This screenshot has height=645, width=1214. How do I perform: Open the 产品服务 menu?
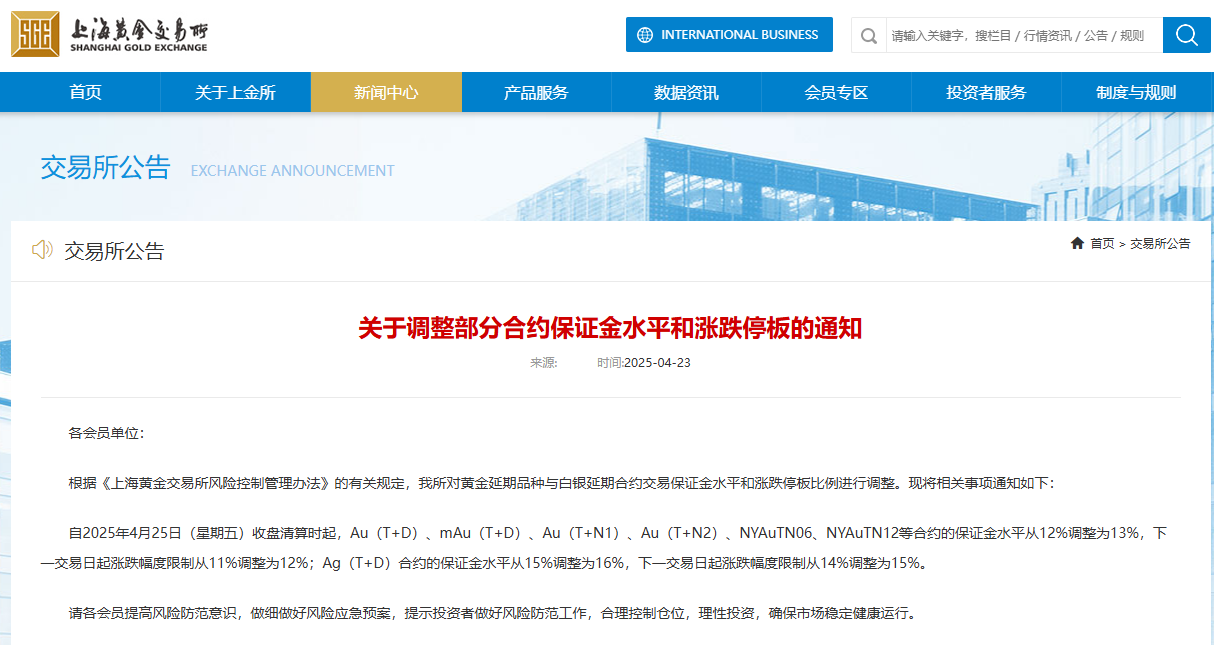[x=536, y=92]
